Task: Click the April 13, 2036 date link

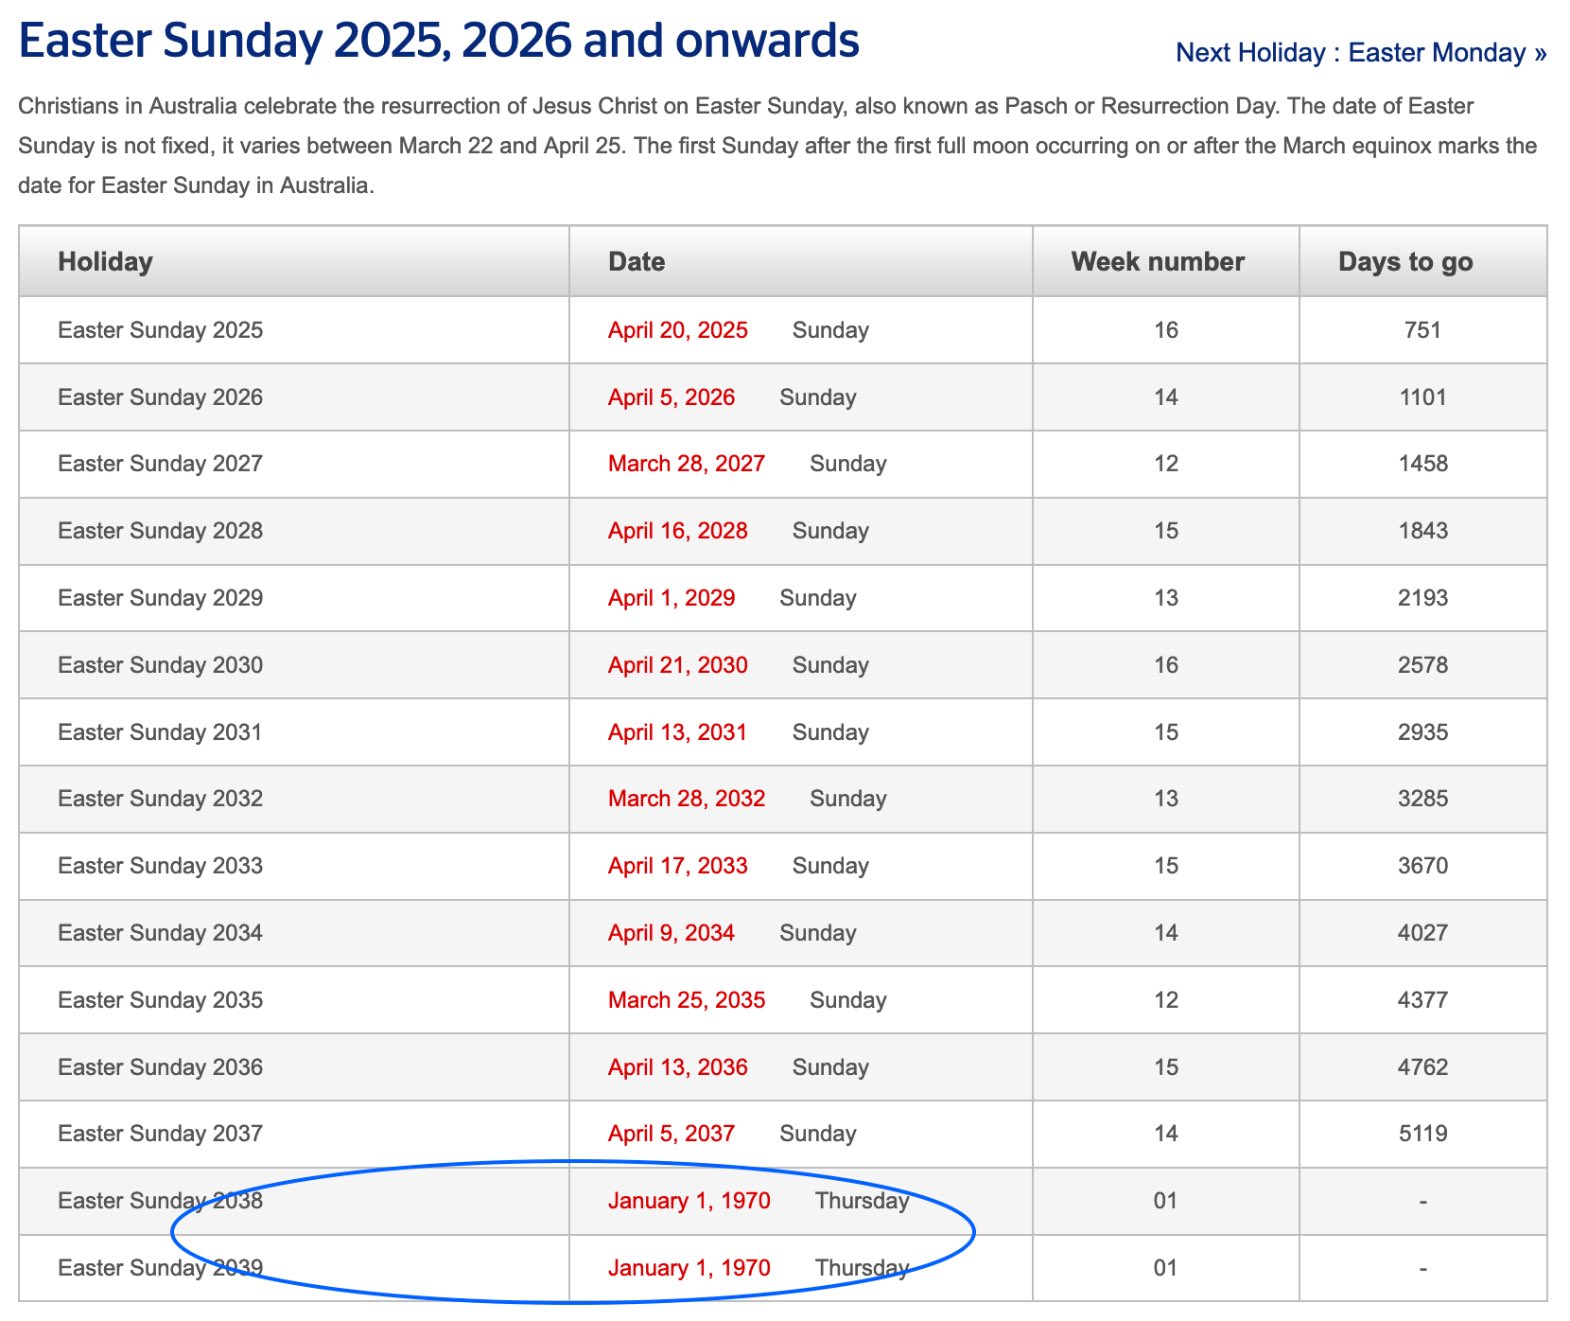Action: pyautogui.click(x=677, y=1067)
